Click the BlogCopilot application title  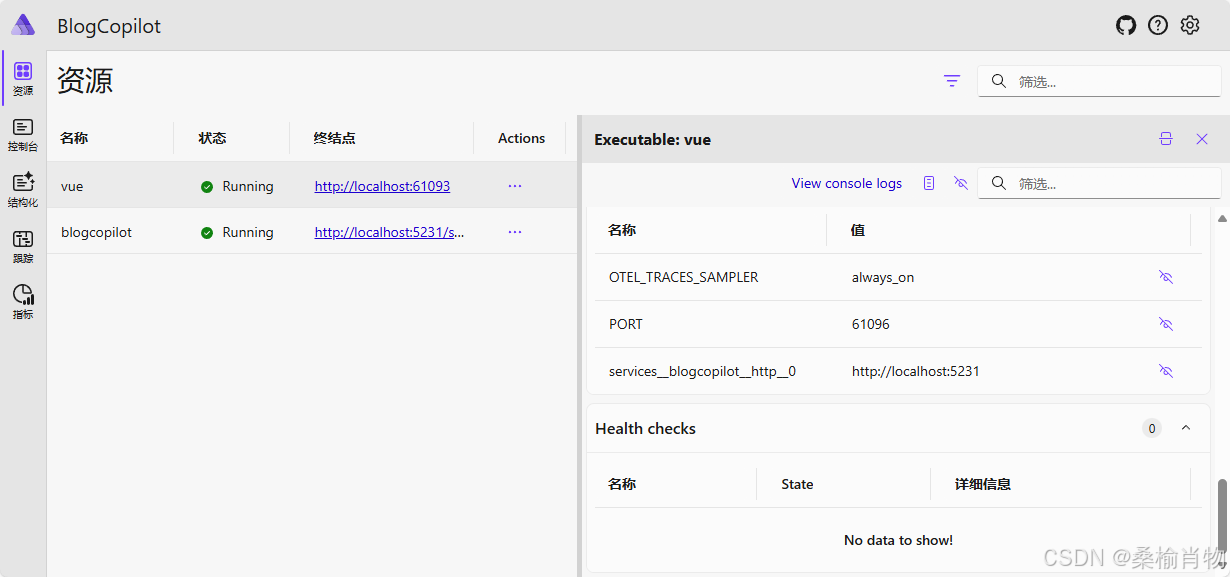pyautogui.click(x=109, y=26)
